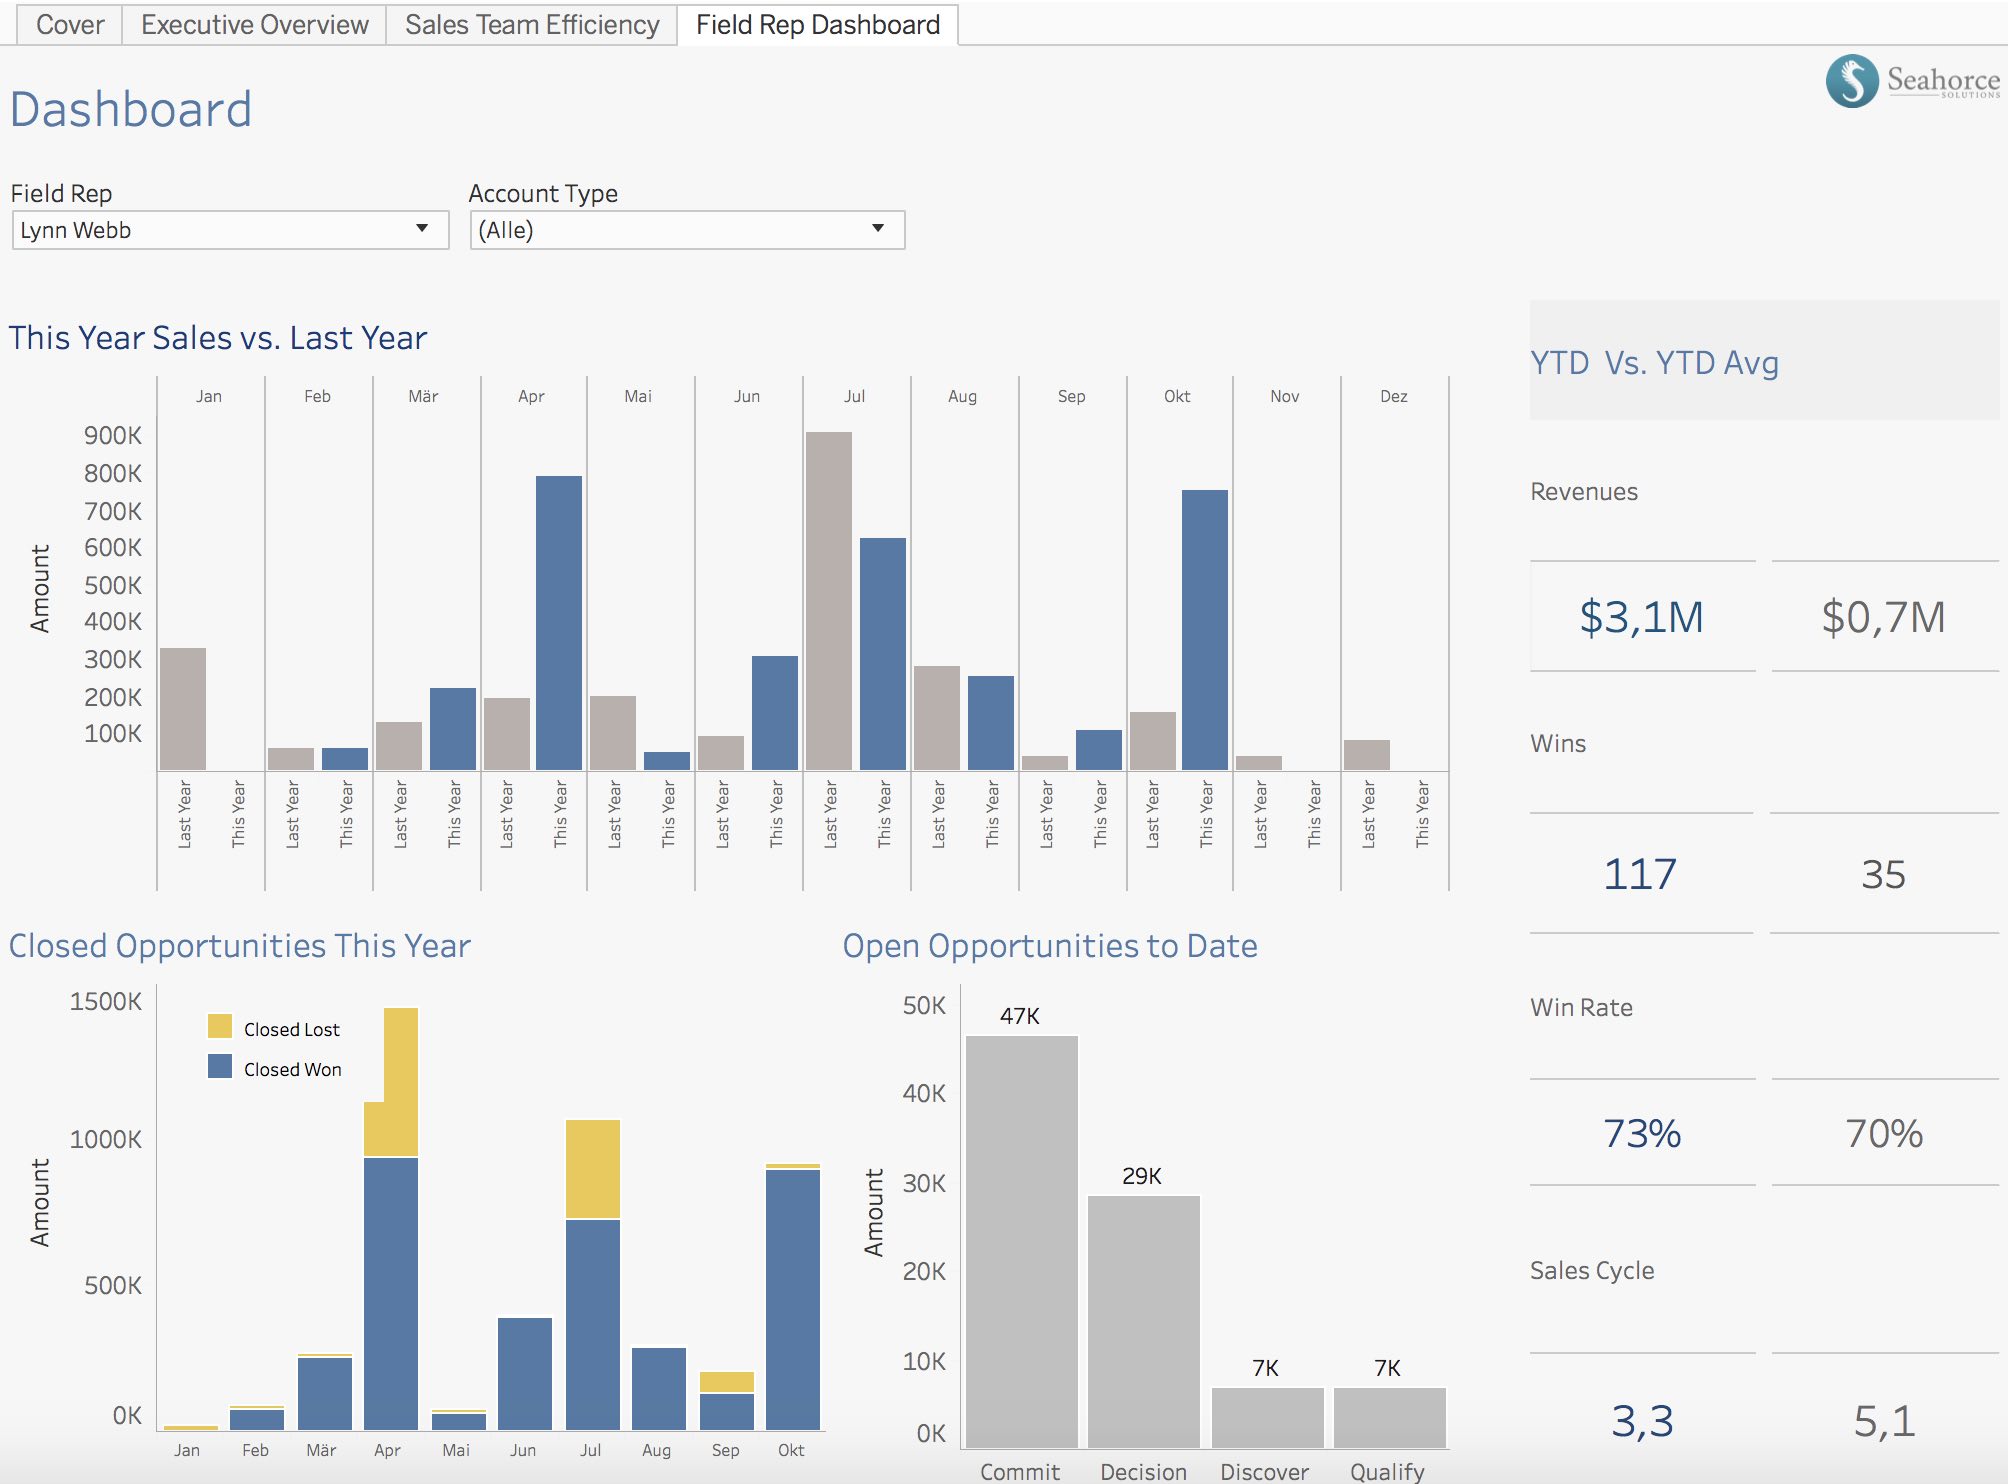Click the $3,1M revenues YTD value
2008x1484 pixels.
(x=1641, y=617)
